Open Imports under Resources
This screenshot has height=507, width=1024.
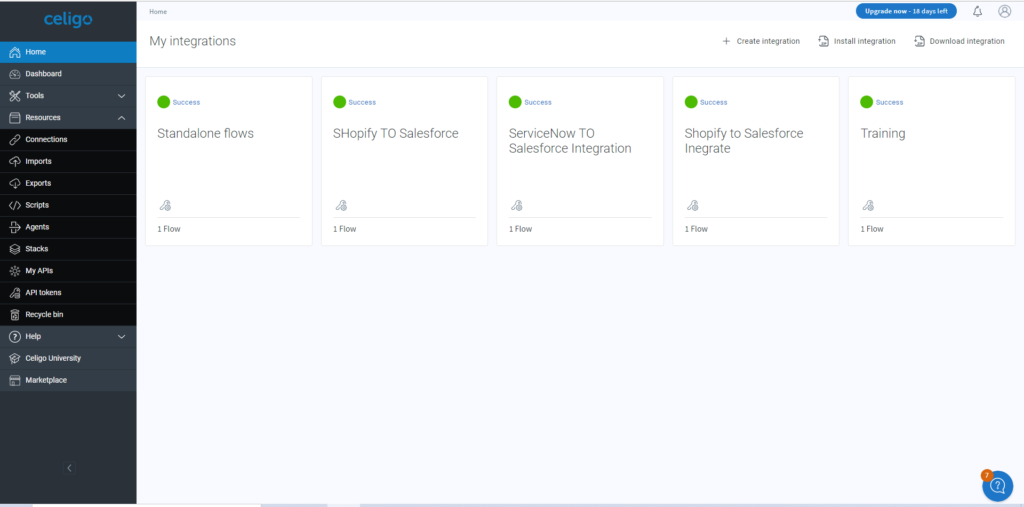pyautogui.click(x=68, y=161)
